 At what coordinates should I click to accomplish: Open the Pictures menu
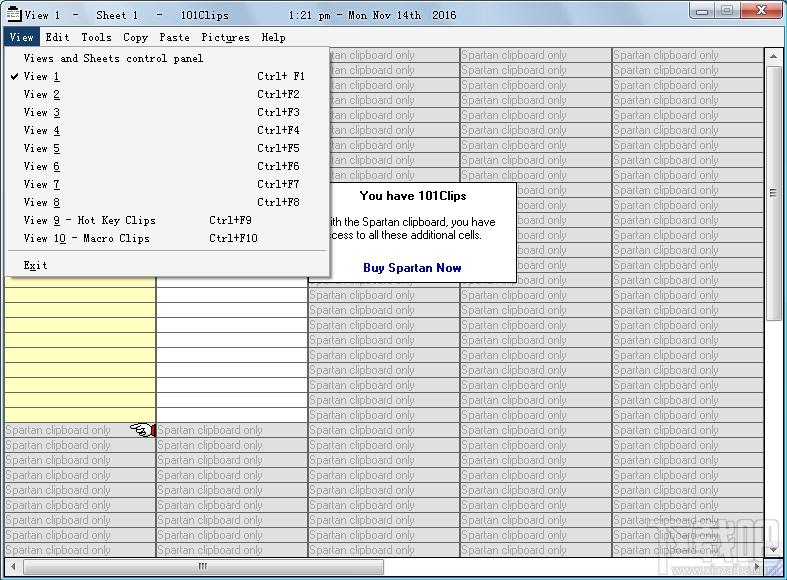coord(225,37)
